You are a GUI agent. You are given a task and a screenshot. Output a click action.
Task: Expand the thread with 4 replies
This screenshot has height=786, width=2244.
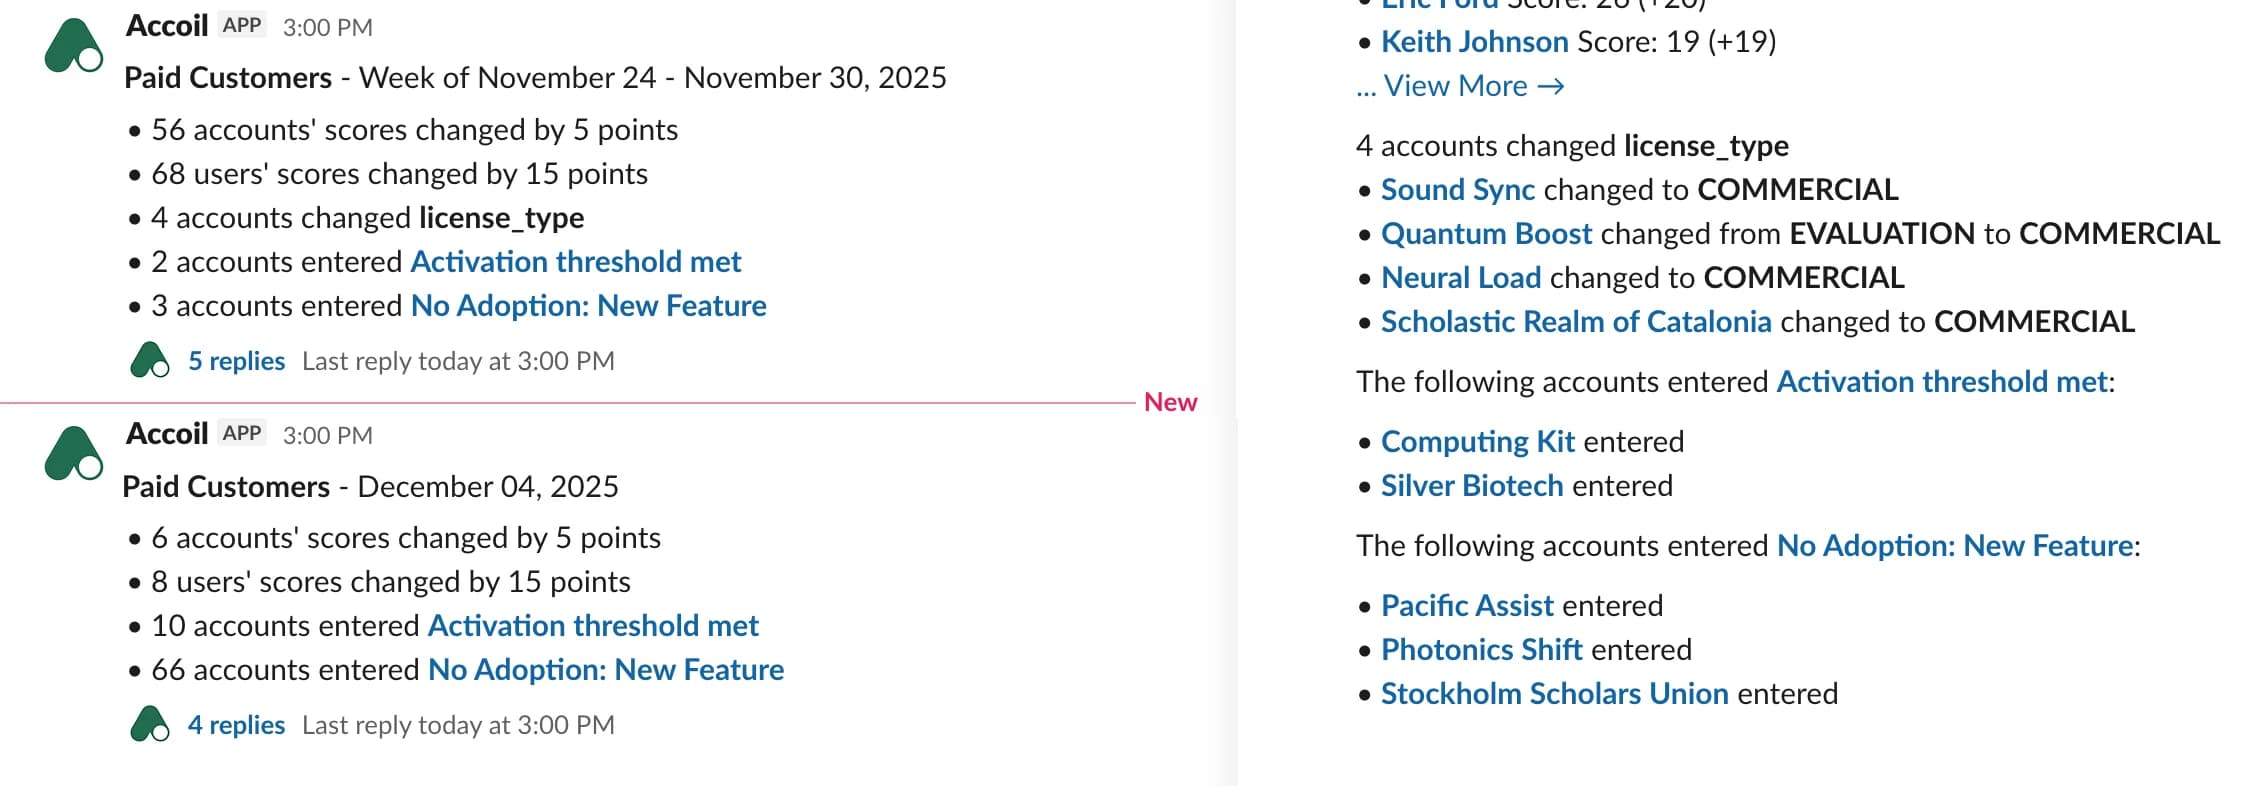click(236, 723)
